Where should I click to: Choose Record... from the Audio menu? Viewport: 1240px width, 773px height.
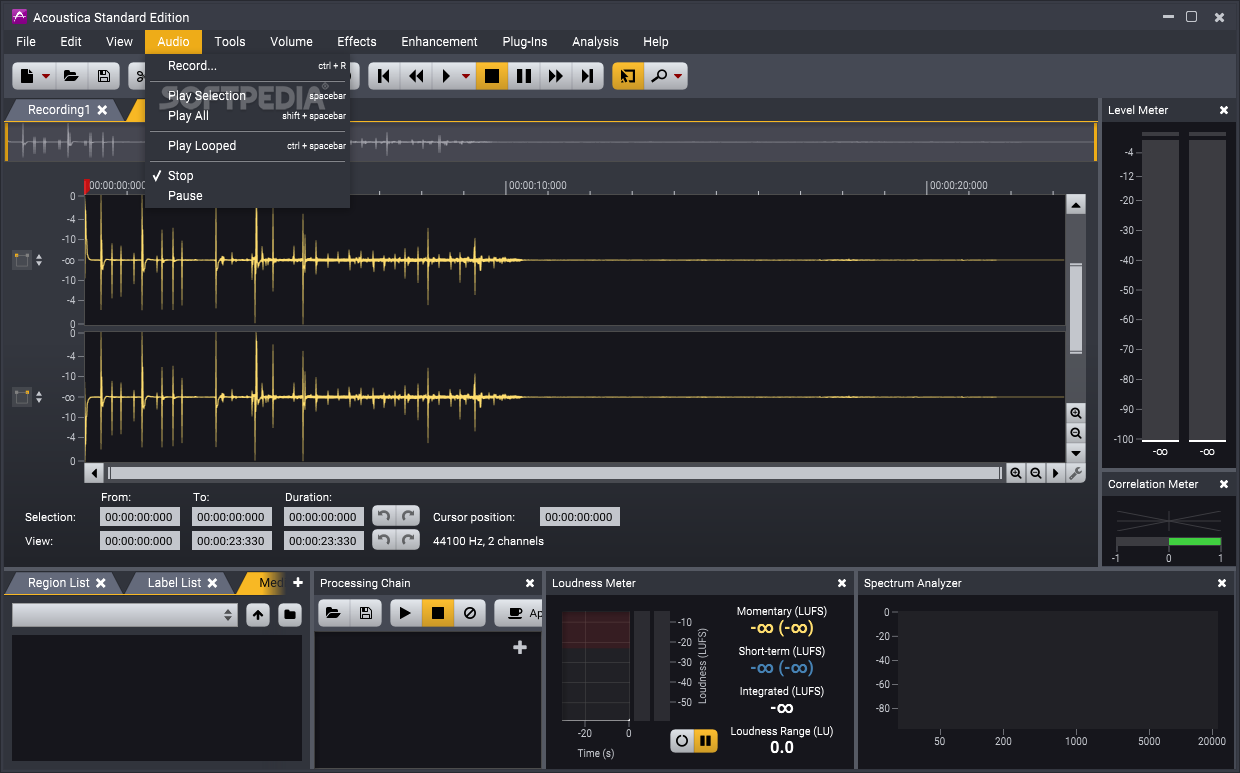[248, 66]
